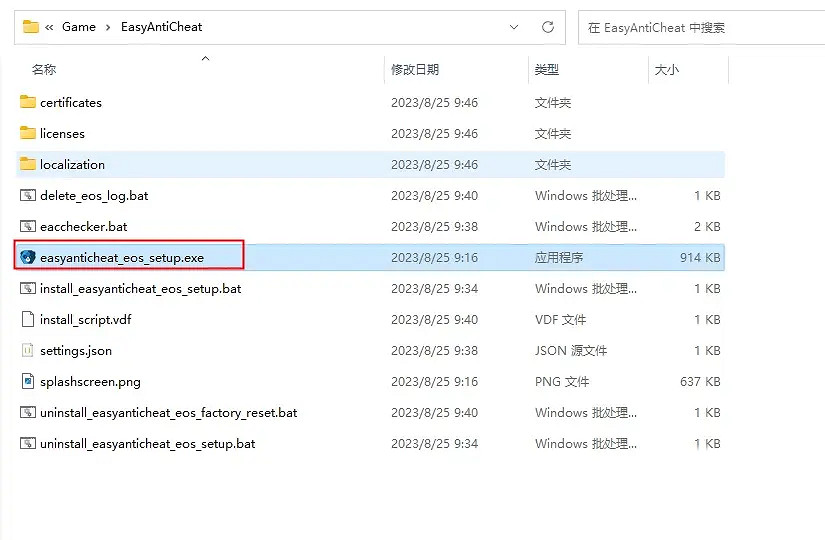Image resolution: width=825 pixels, height=540 pixels.
Task: Sort files by the 名称 column header
Action: 44,70
